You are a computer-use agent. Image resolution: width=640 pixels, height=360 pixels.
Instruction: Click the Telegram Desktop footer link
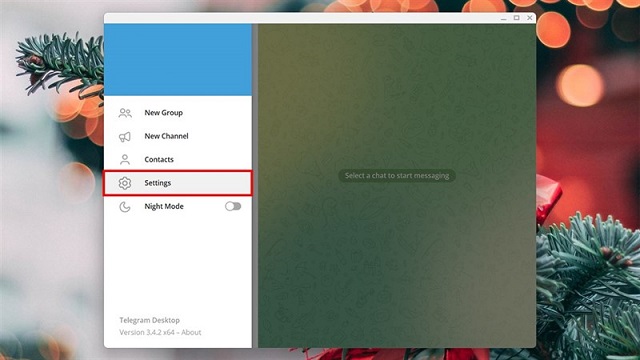coord(149,320)
